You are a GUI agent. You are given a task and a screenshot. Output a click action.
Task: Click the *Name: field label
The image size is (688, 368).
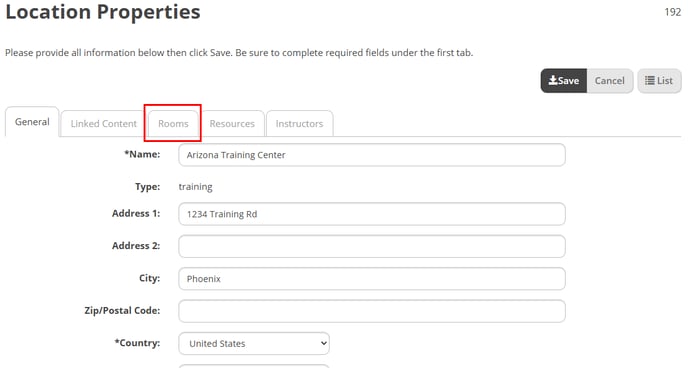(142, 154)
